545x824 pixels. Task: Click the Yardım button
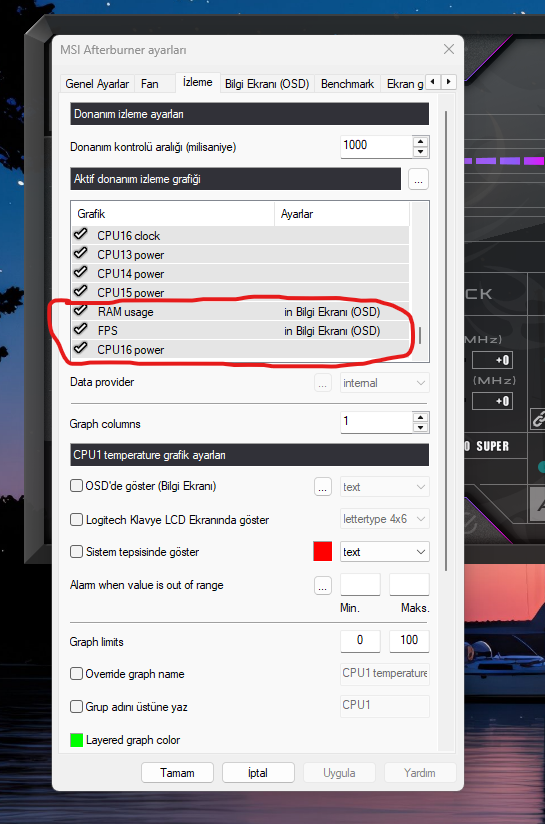pyautogui.click(x=420, y=772)
